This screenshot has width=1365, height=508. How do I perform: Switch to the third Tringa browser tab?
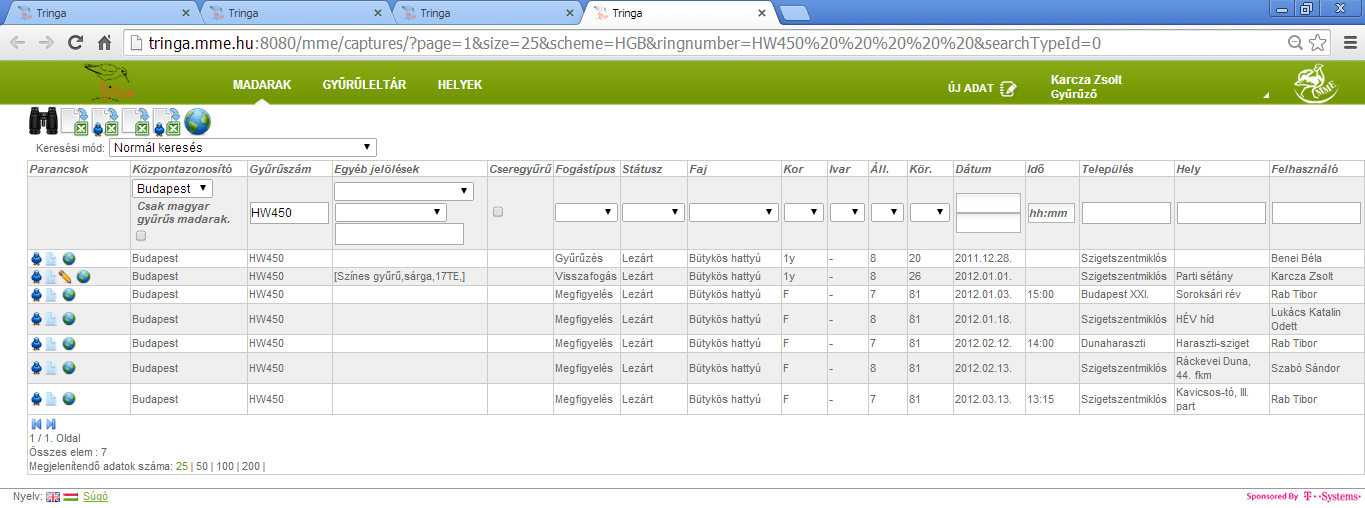tap(485, 13)
